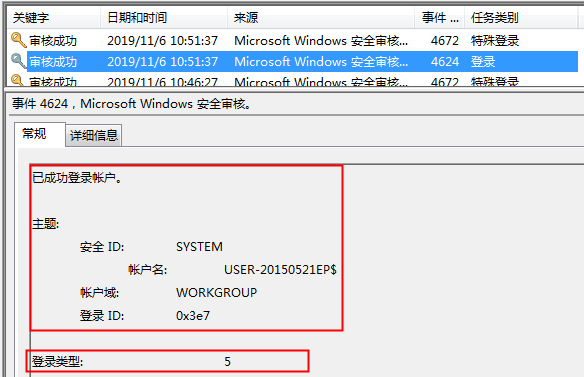The image size is (584, 377).
Task: Click the SYSTEM value
Action: [199, 247]
